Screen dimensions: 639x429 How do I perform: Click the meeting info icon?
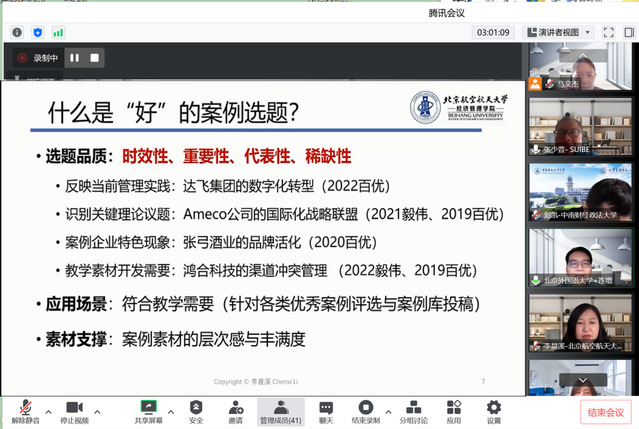coord(17,32)
